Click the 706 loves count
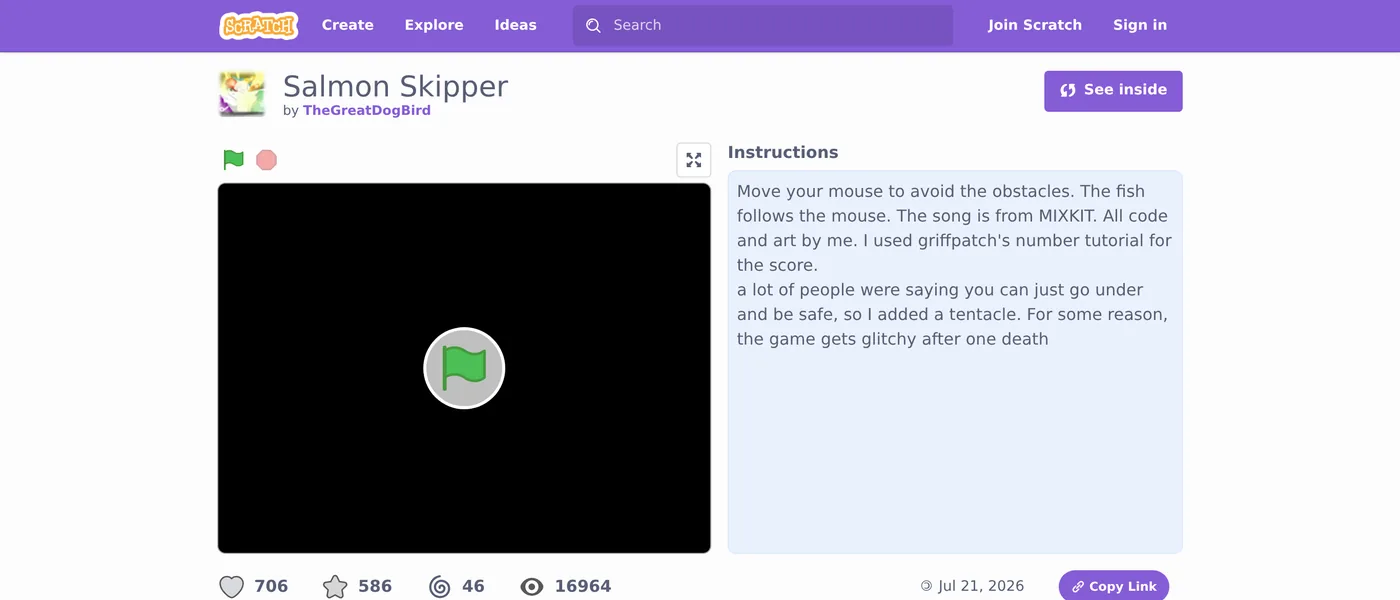The width and height of the screenshot is (1400, 600). tap(271, 586)
